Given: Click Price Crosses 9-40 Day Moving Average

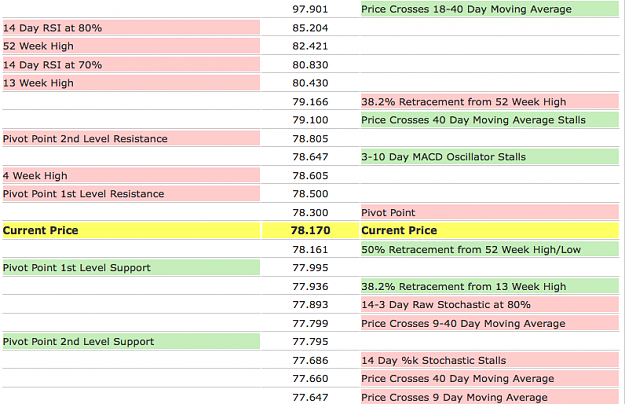Looking at the screenshot, I should [463, 324].
